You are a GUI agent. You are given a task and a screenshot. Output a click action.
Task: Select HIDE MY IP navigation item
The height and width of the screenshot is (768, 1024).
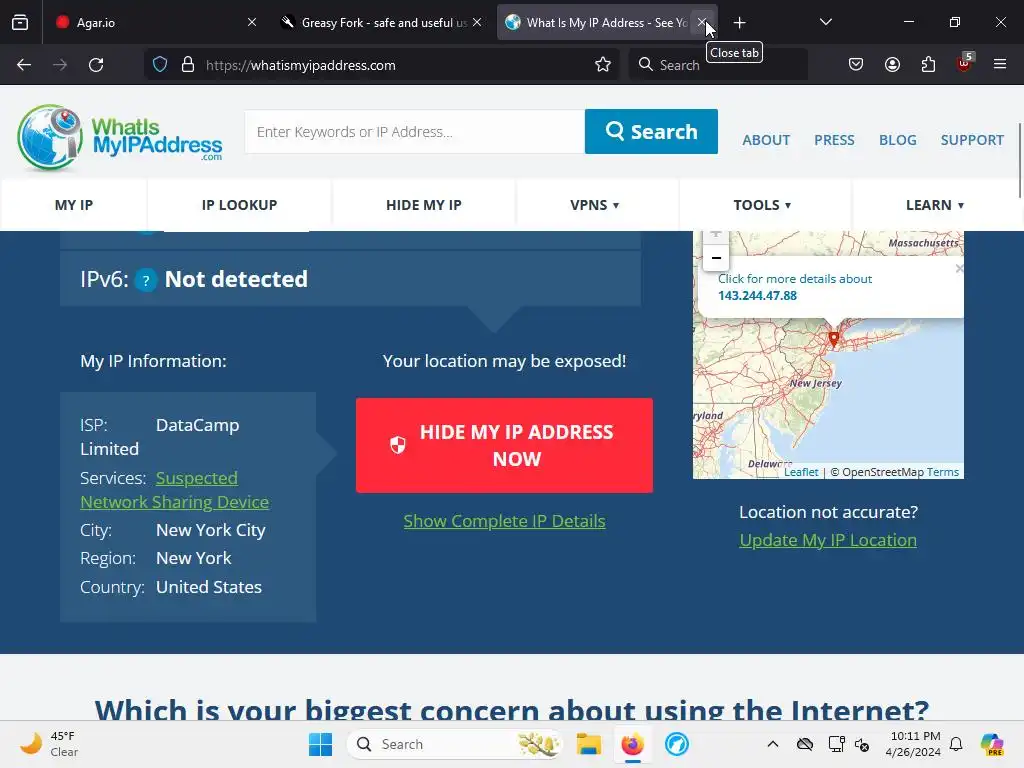(423, 205)
